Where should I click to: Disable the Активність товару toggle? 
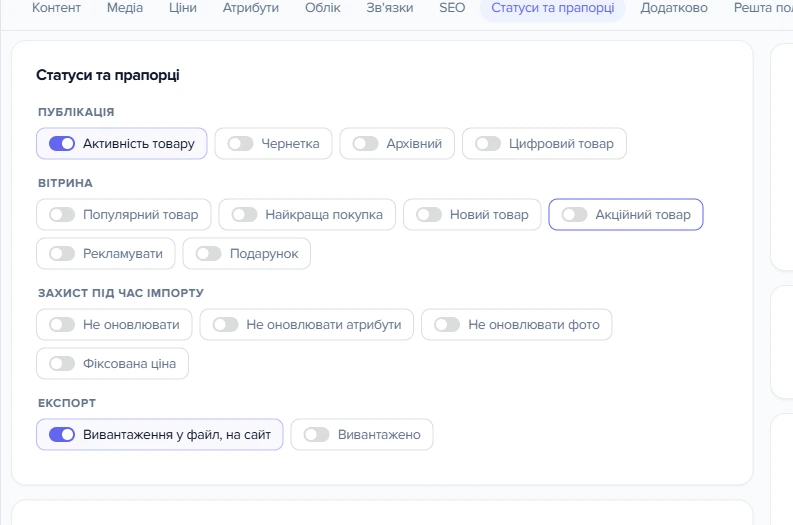(62, 144)
